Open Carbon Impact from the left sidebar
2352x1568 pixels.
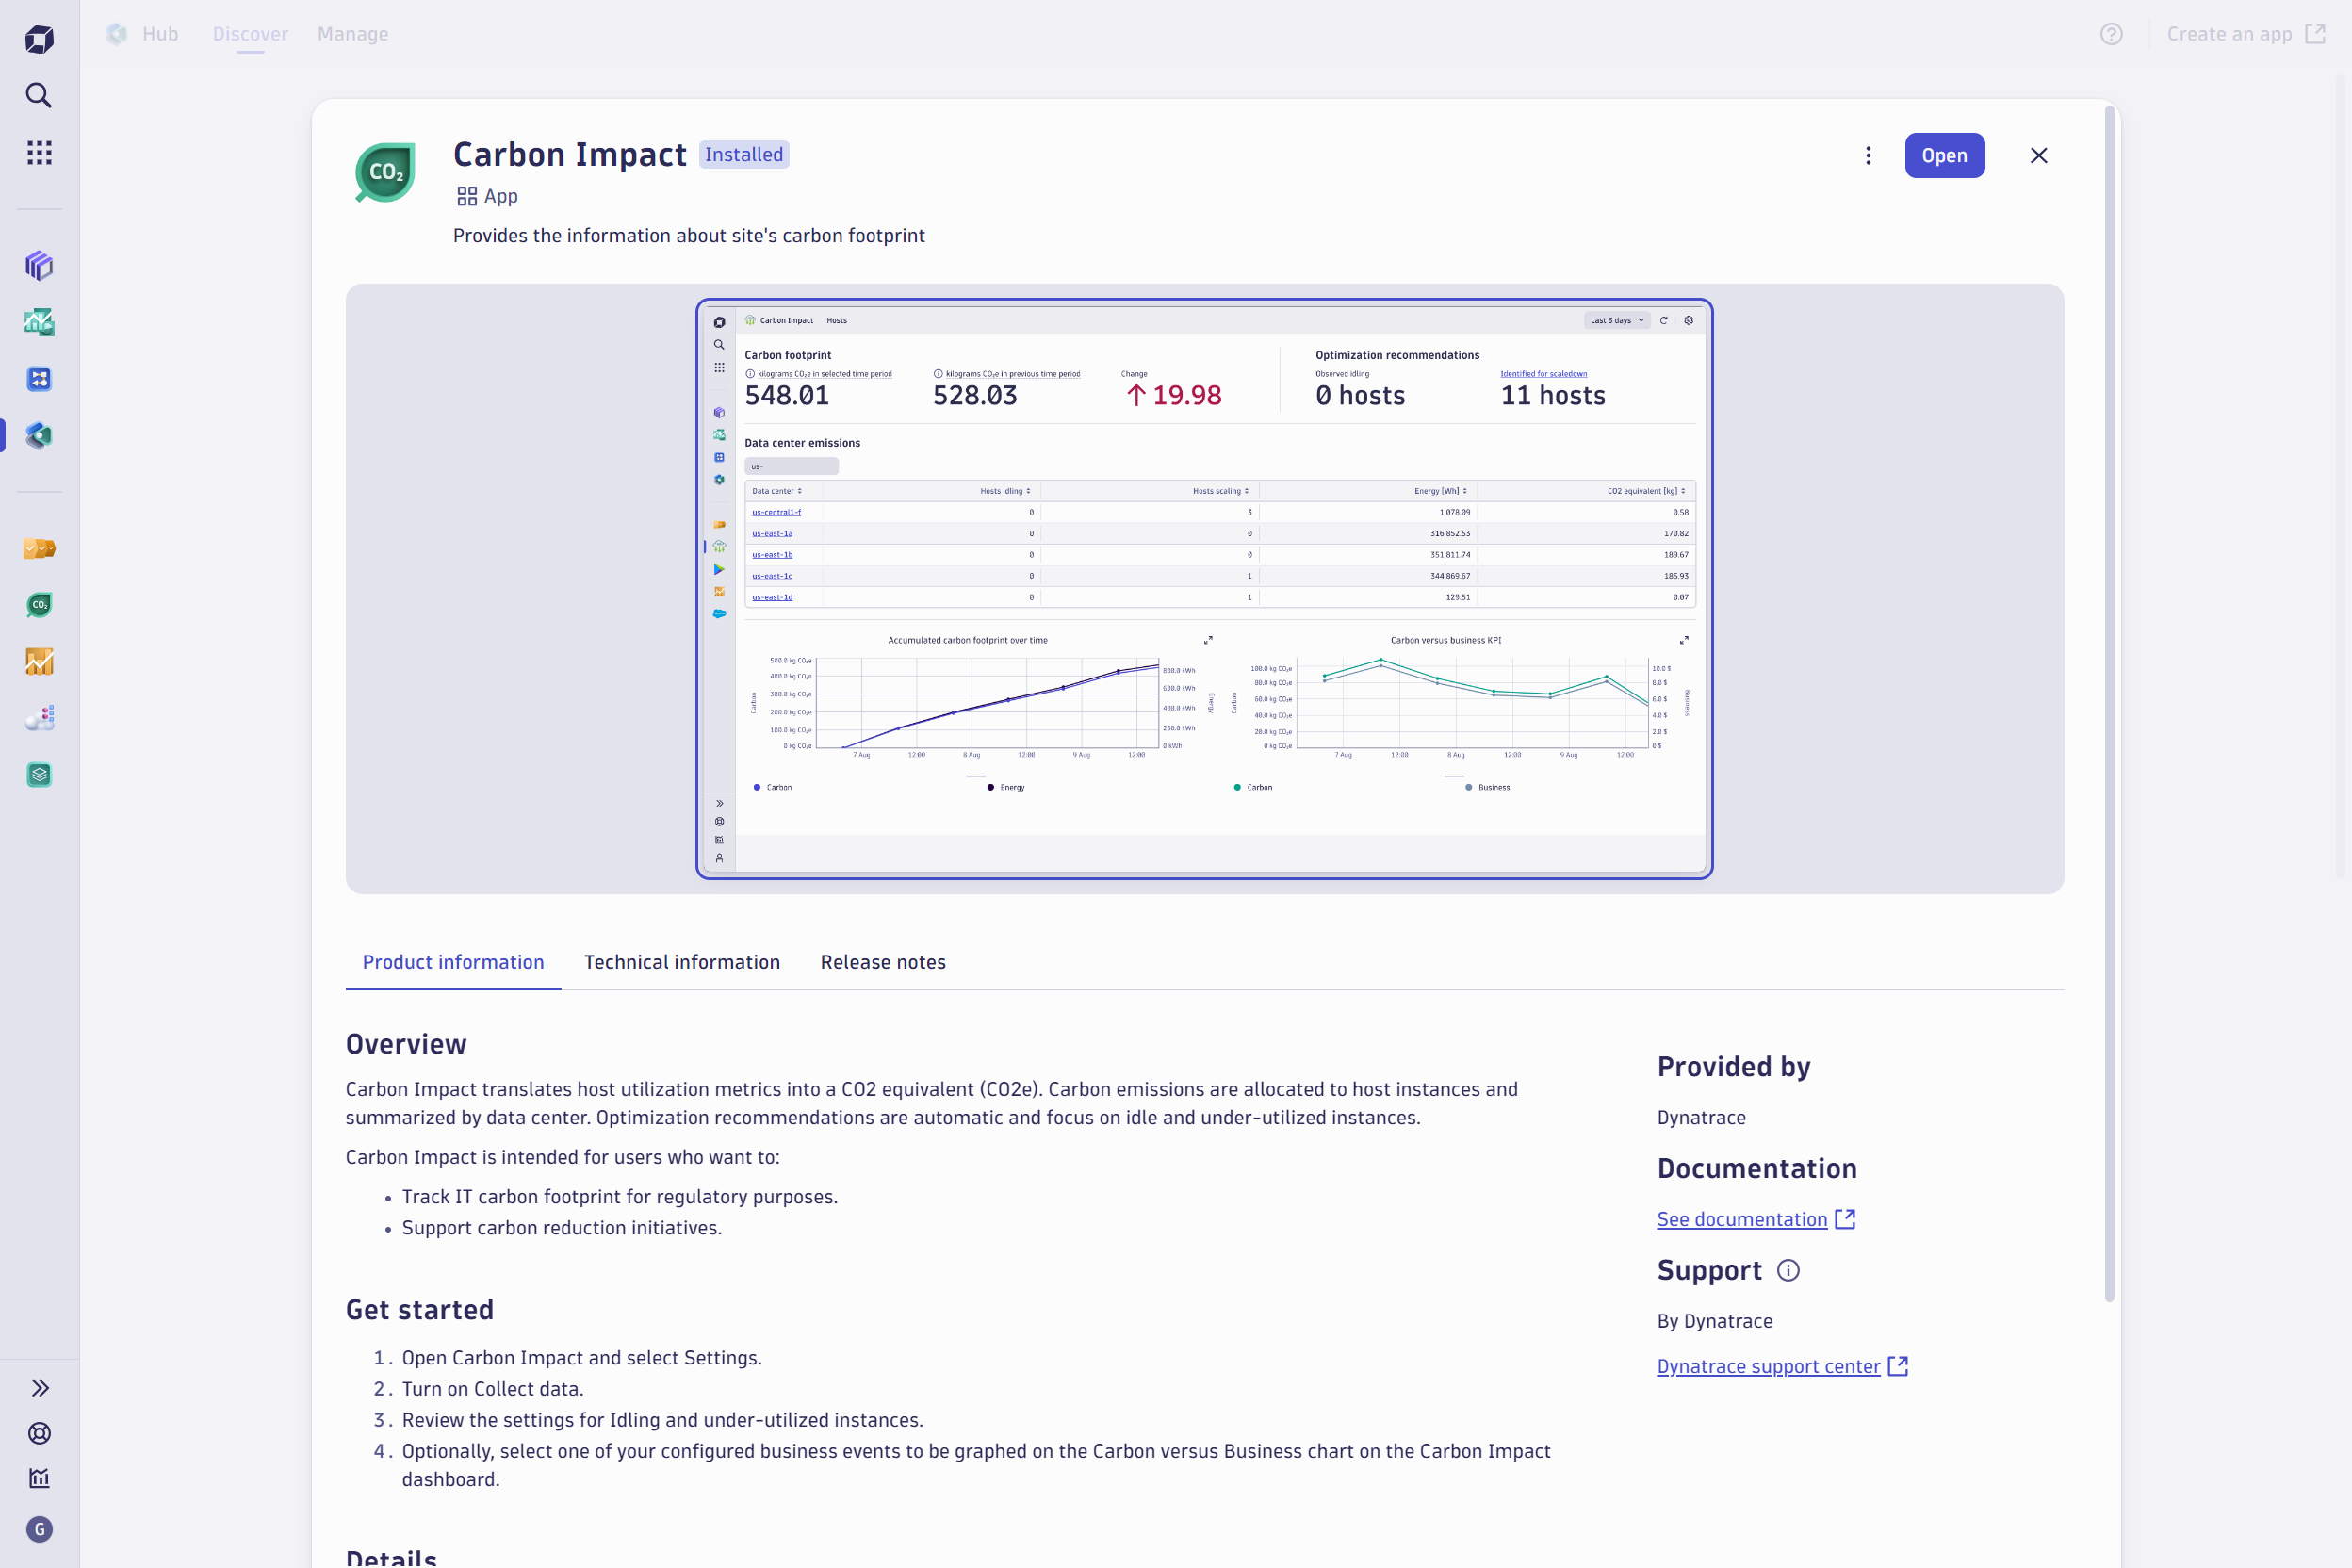click(x=39, y=605)
